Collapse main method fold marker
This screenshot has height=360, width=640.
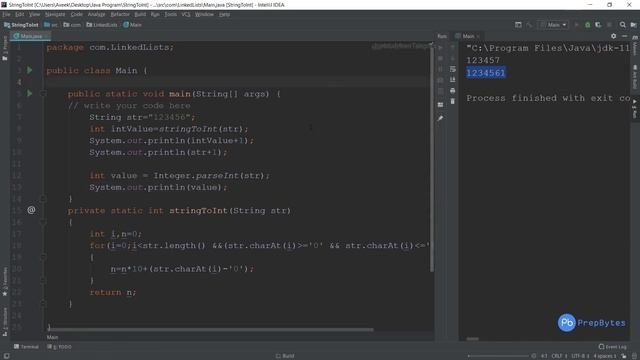(x=43, y=94)
